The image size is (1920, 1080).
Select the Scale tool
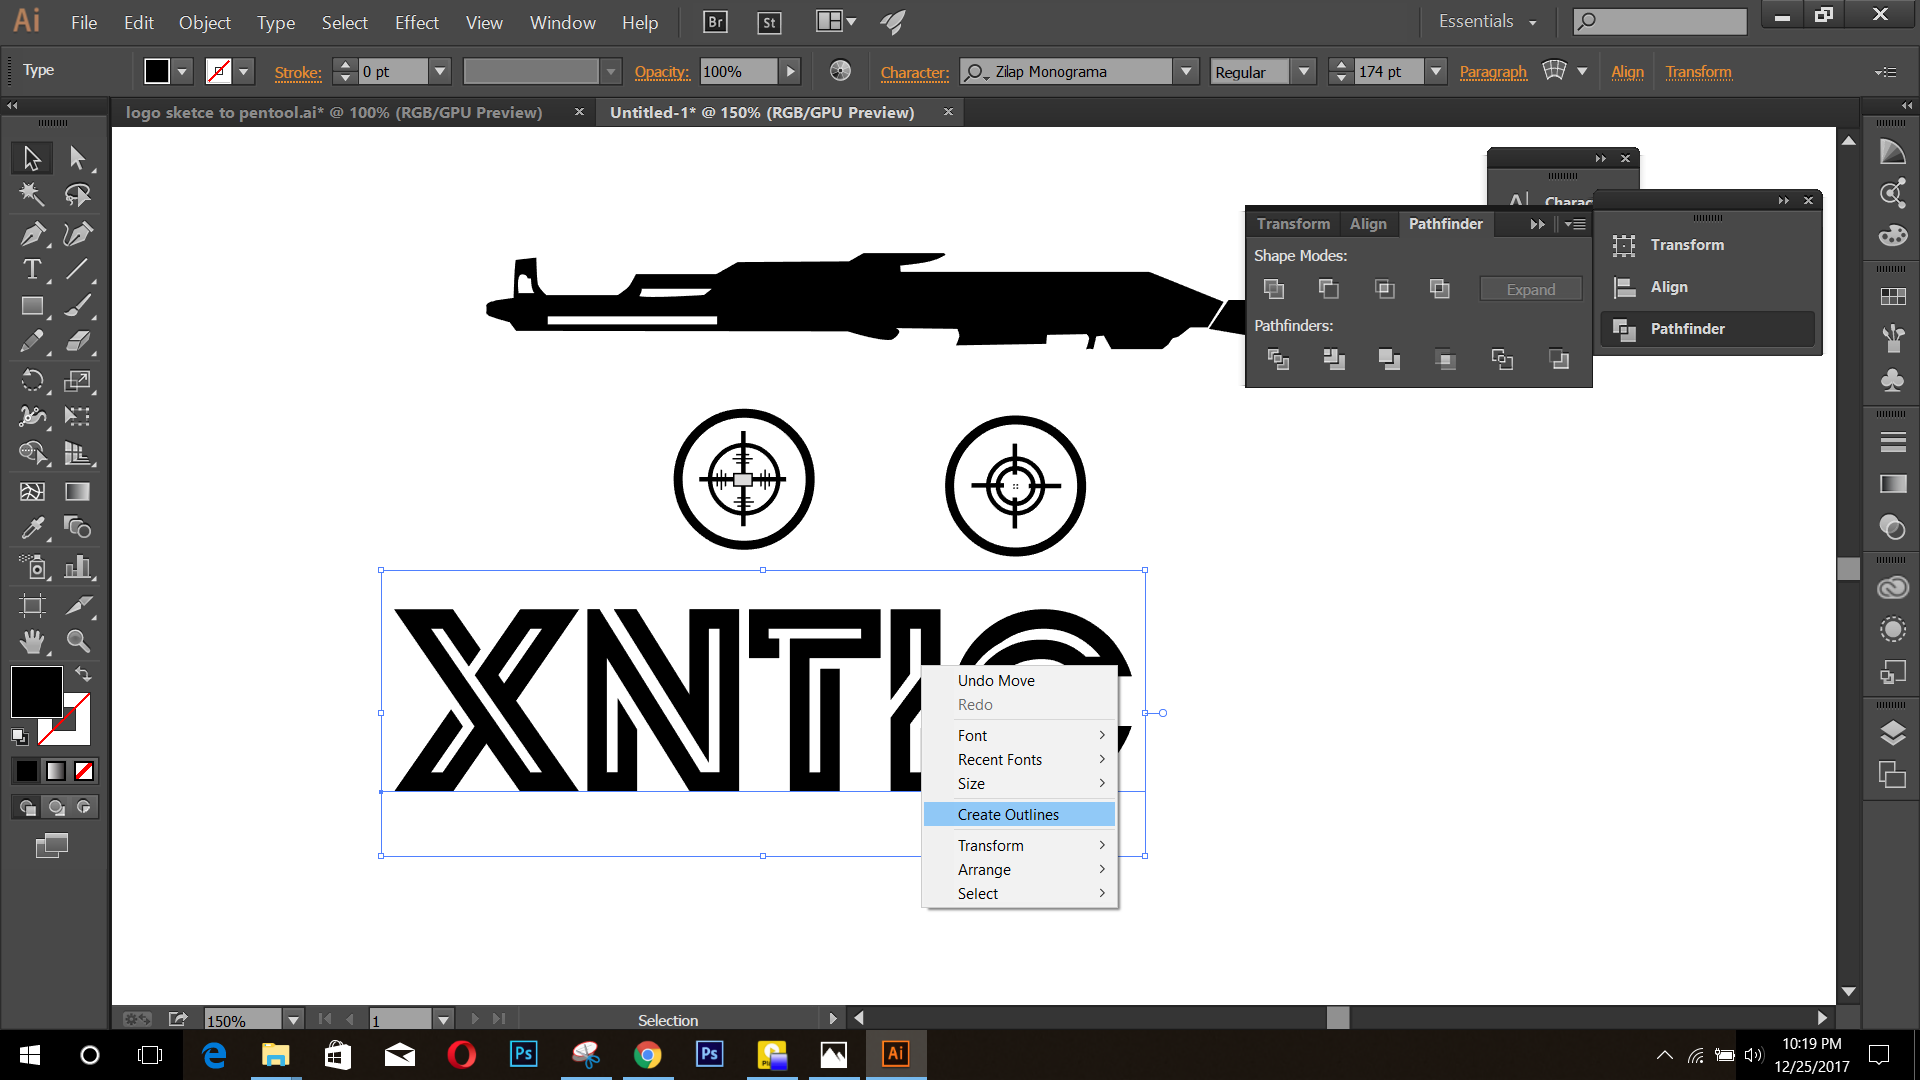77,380
